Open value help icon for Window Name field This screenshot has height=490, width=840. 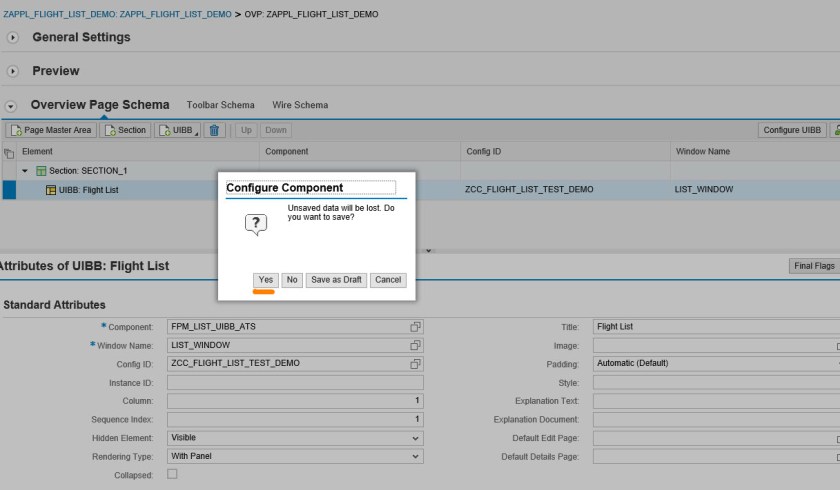415,345
